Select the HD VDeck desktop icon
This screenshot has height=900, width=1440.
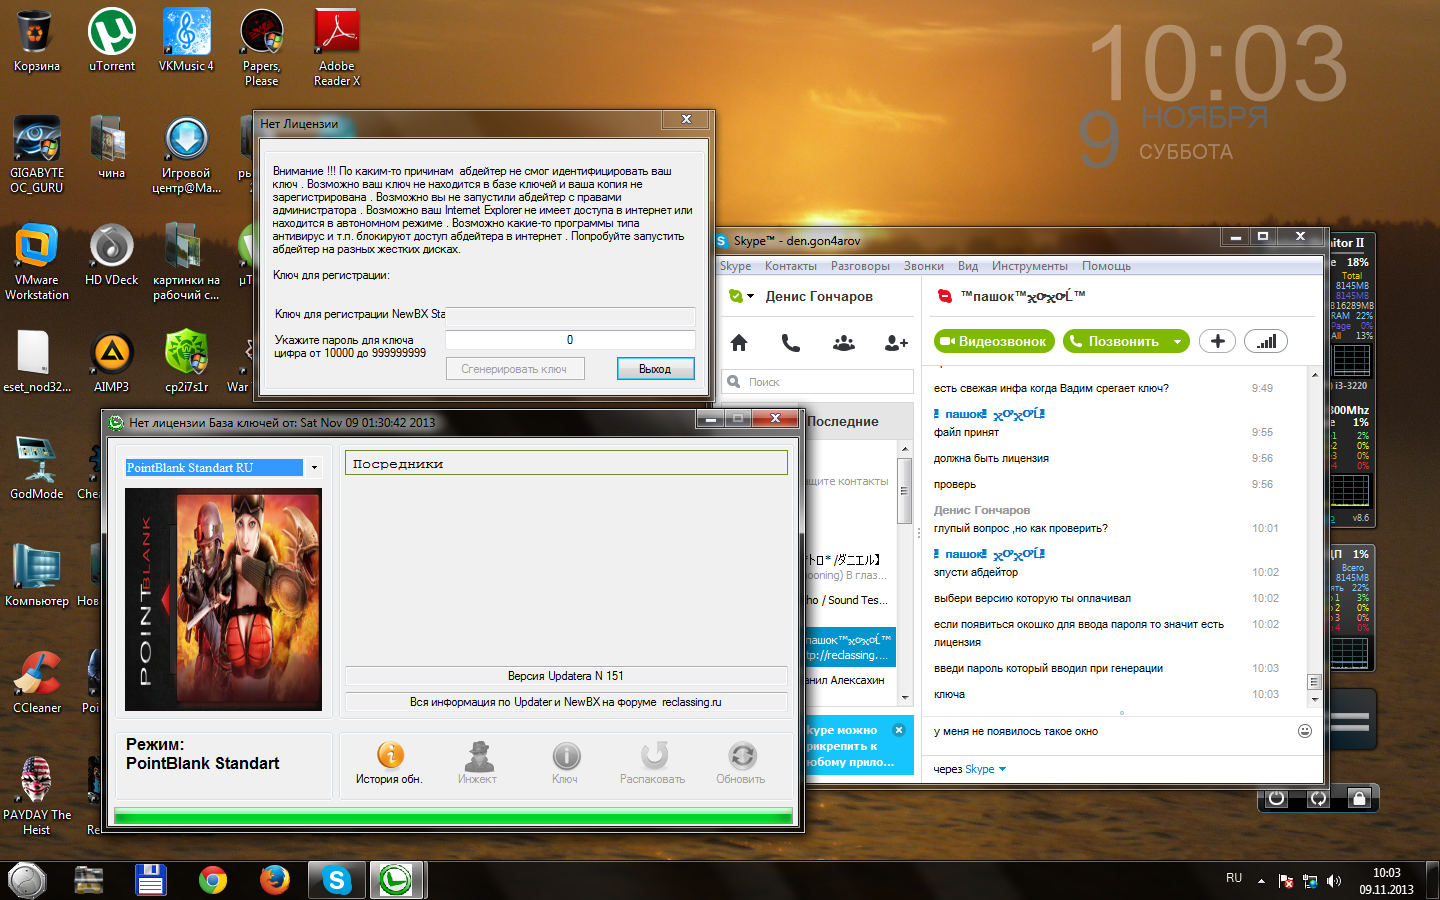pos(112,256)
